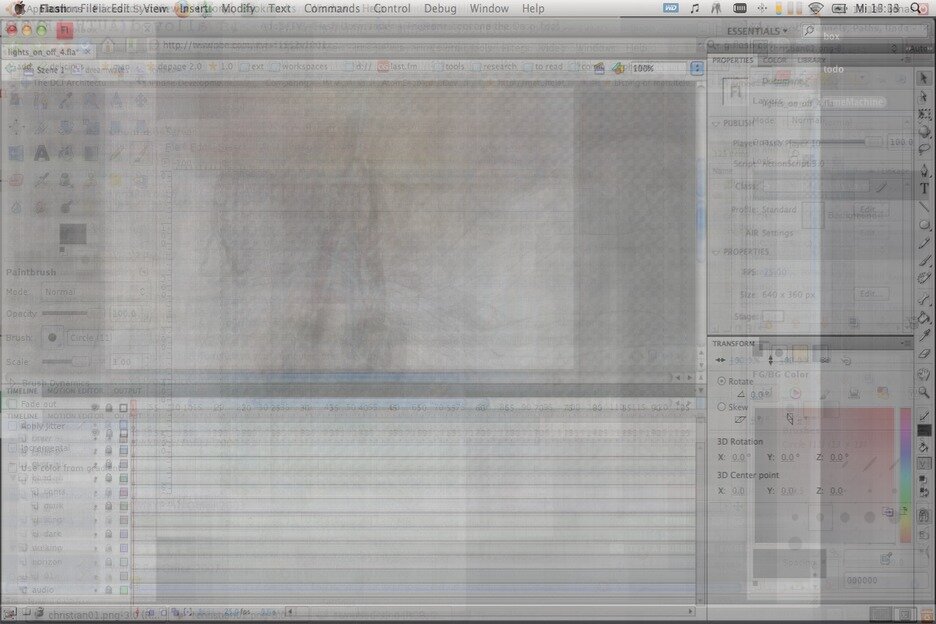
Task: Click the pencil icon beside Class field
Action: tap(882, 187)
